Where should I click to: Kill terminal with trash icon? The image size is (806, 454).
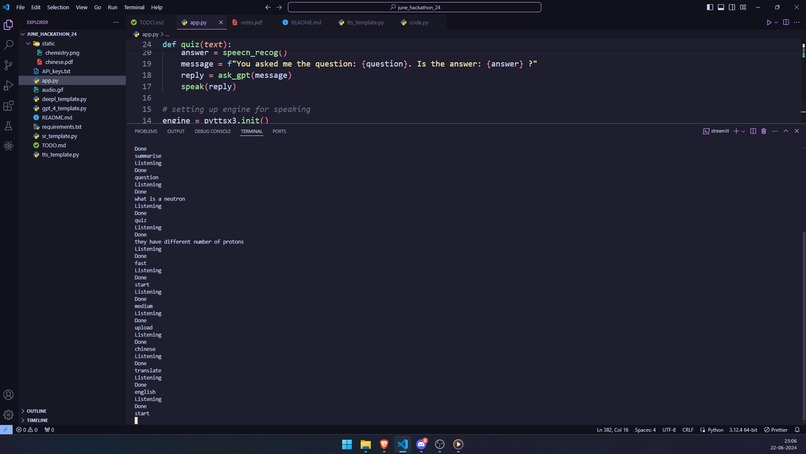pos(764,131)
